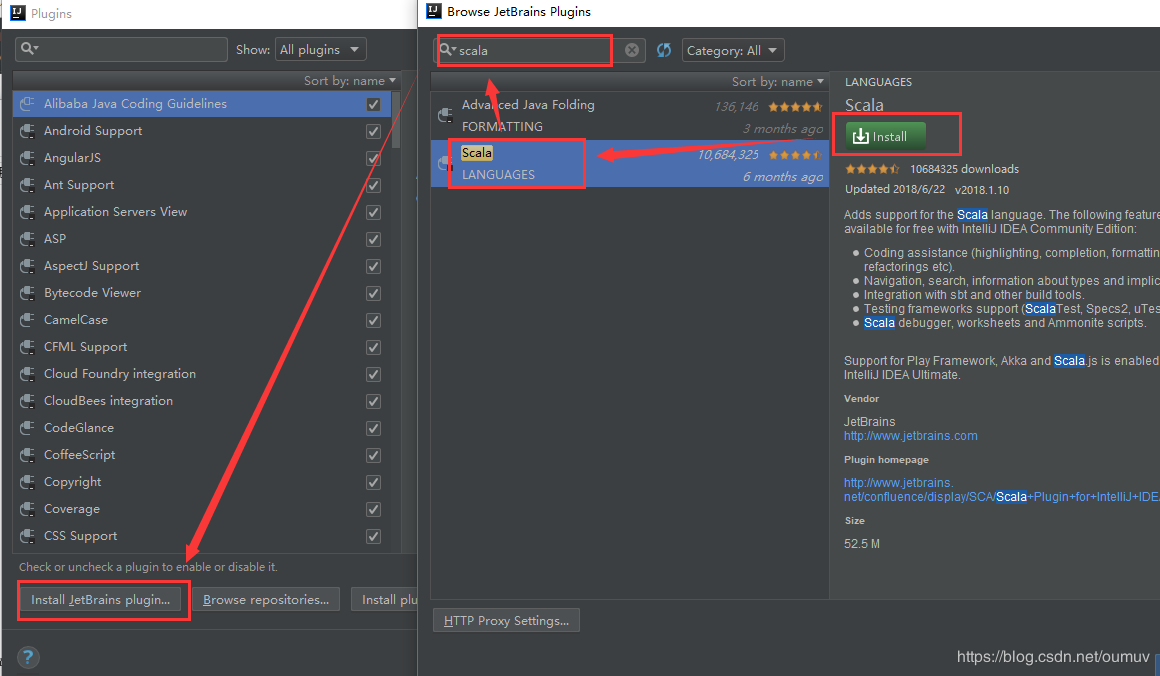
Task: Click the plugin icon beside ASP
Action: (x=27, y=239)
